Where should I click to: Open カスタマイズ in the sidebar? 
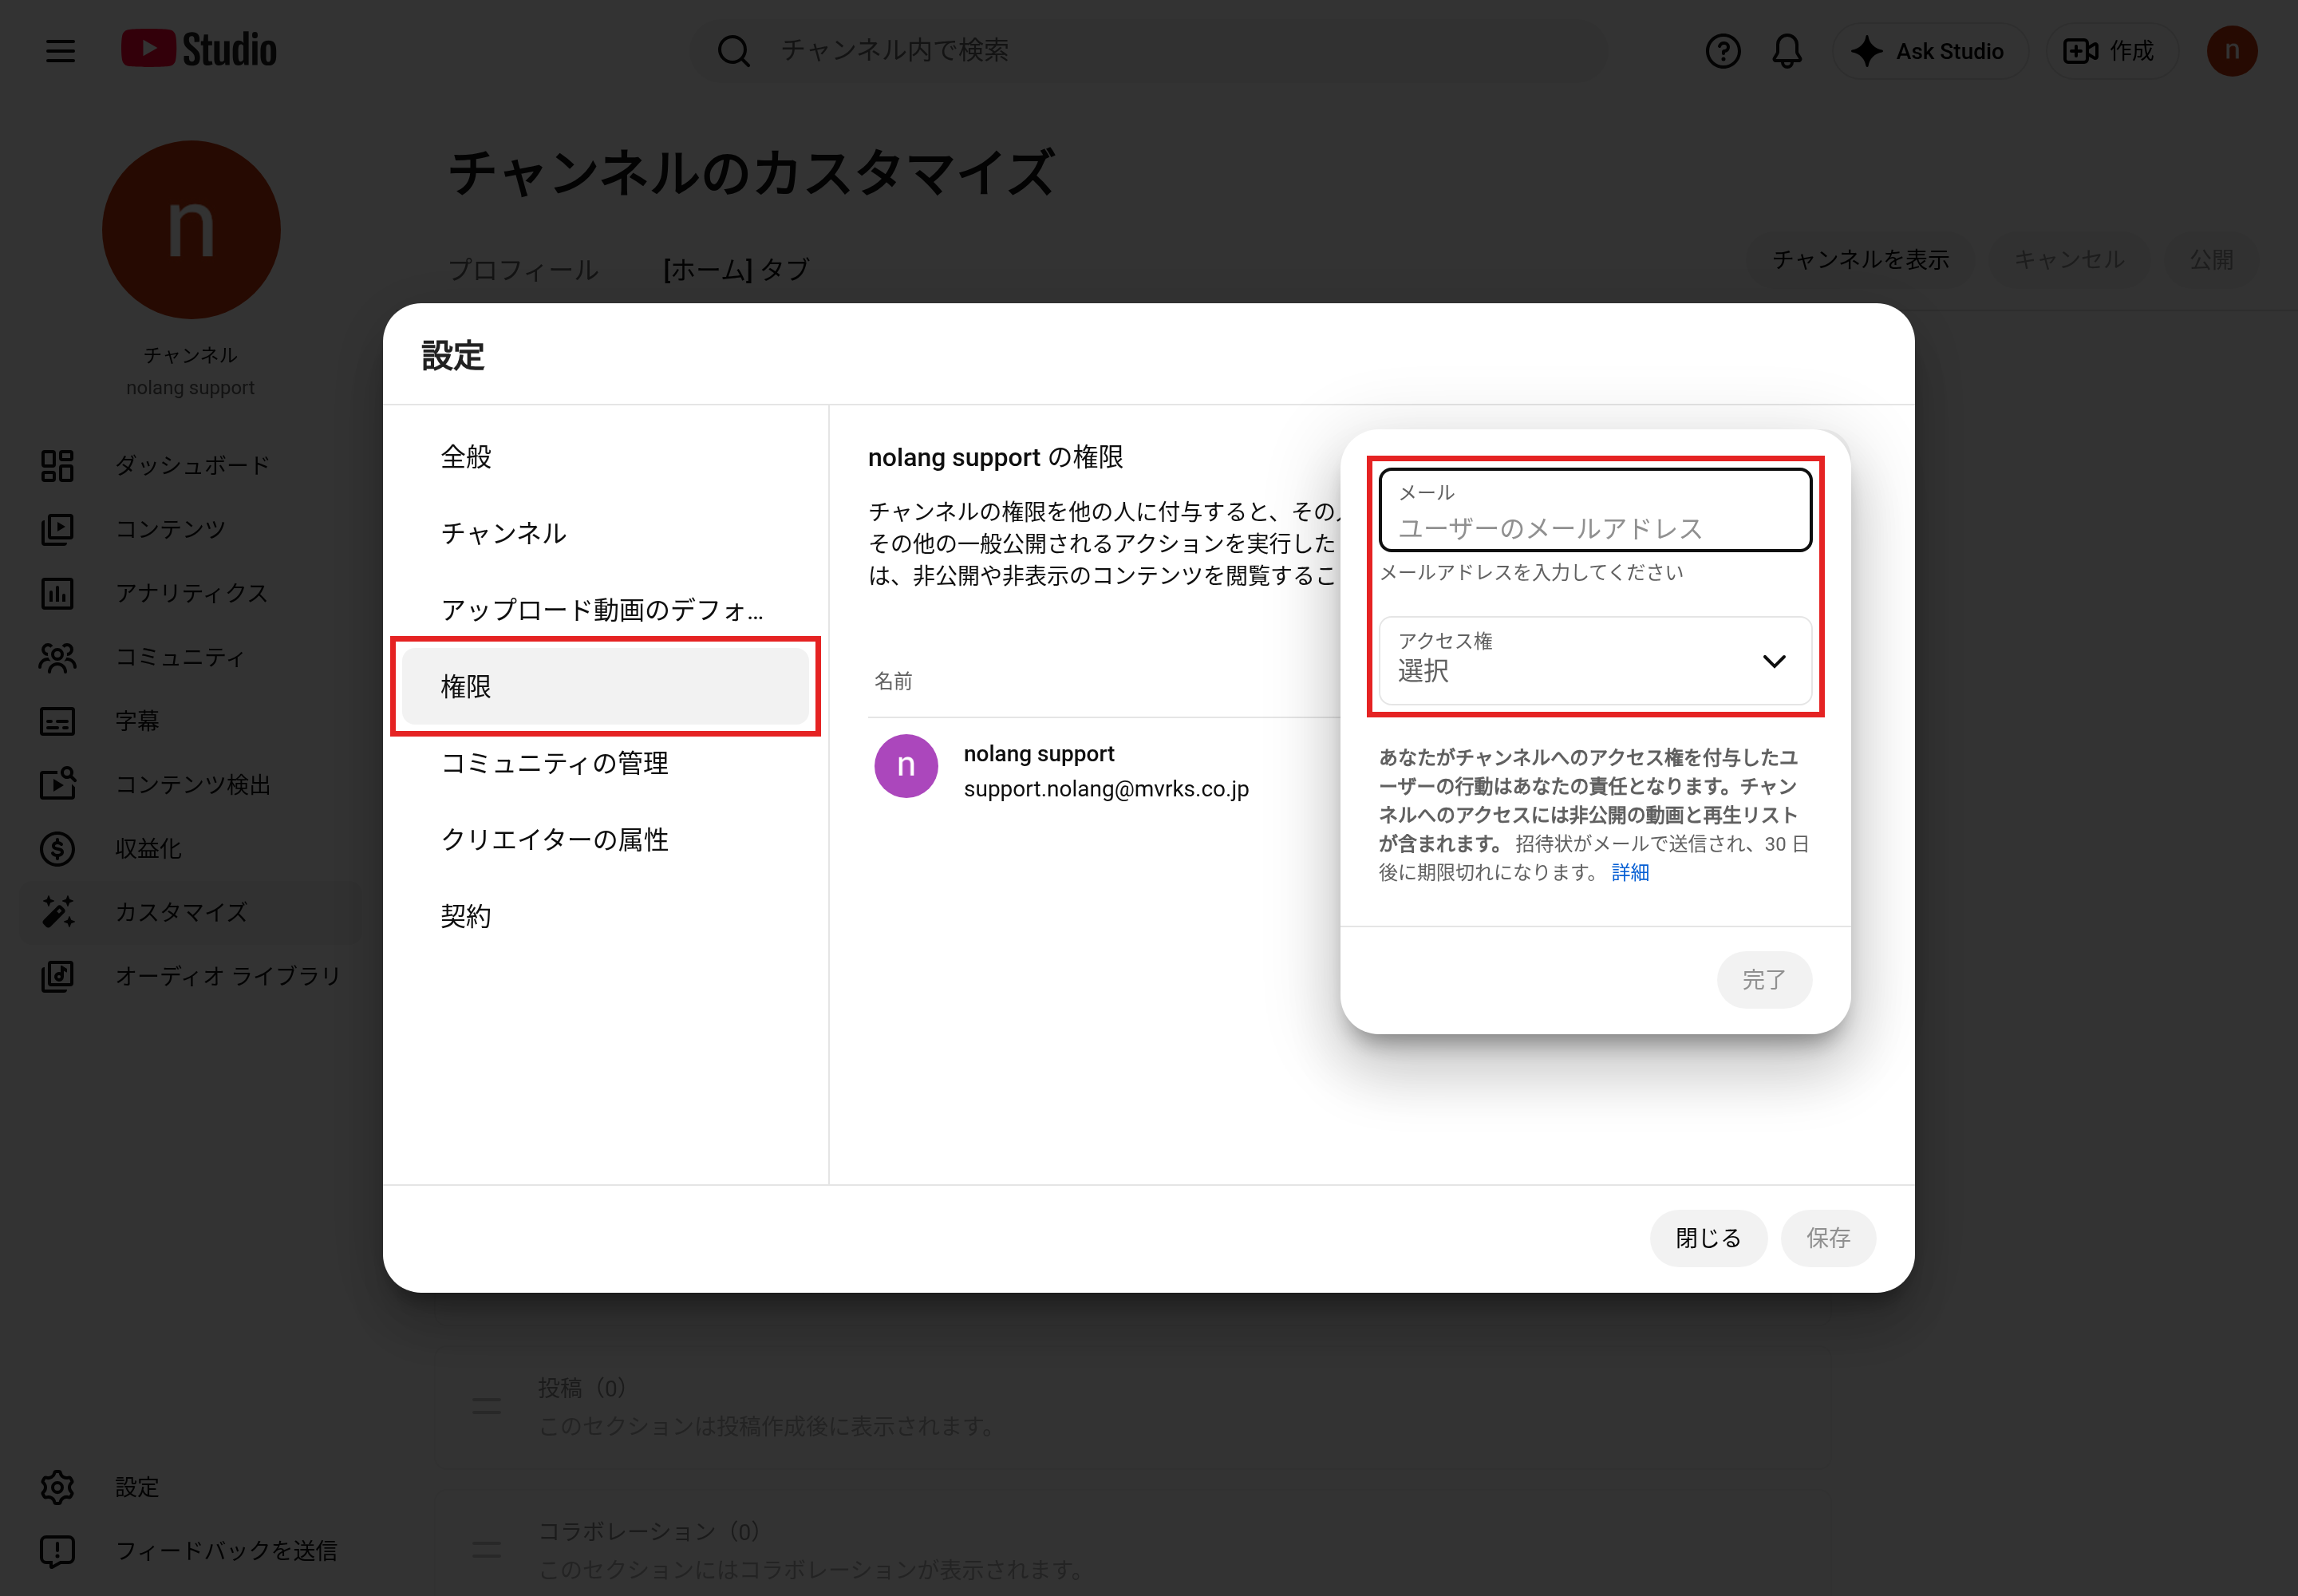pyautogui.click(x=190, y=912)
